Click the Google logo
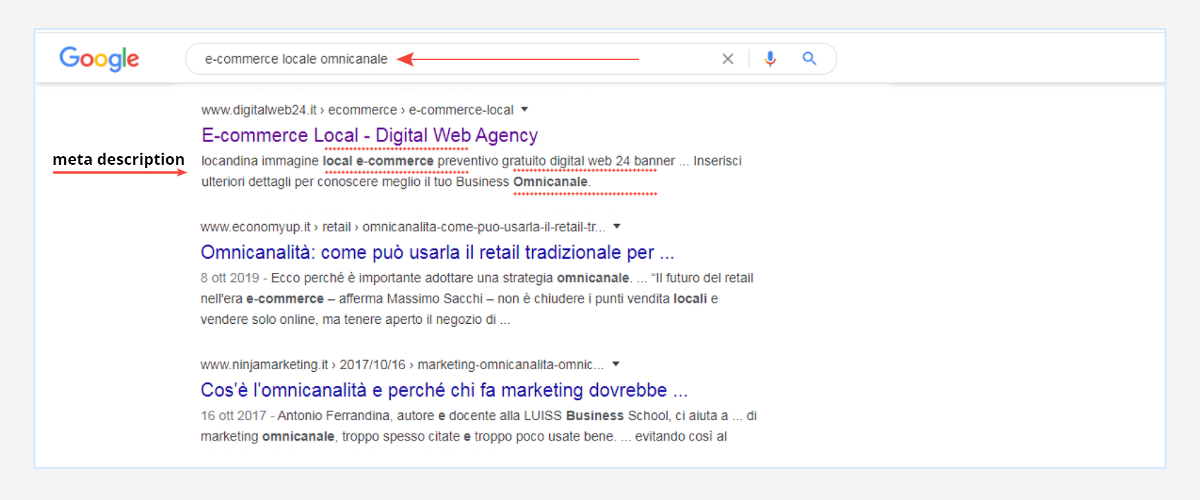1200x500 pixels. 99,59
